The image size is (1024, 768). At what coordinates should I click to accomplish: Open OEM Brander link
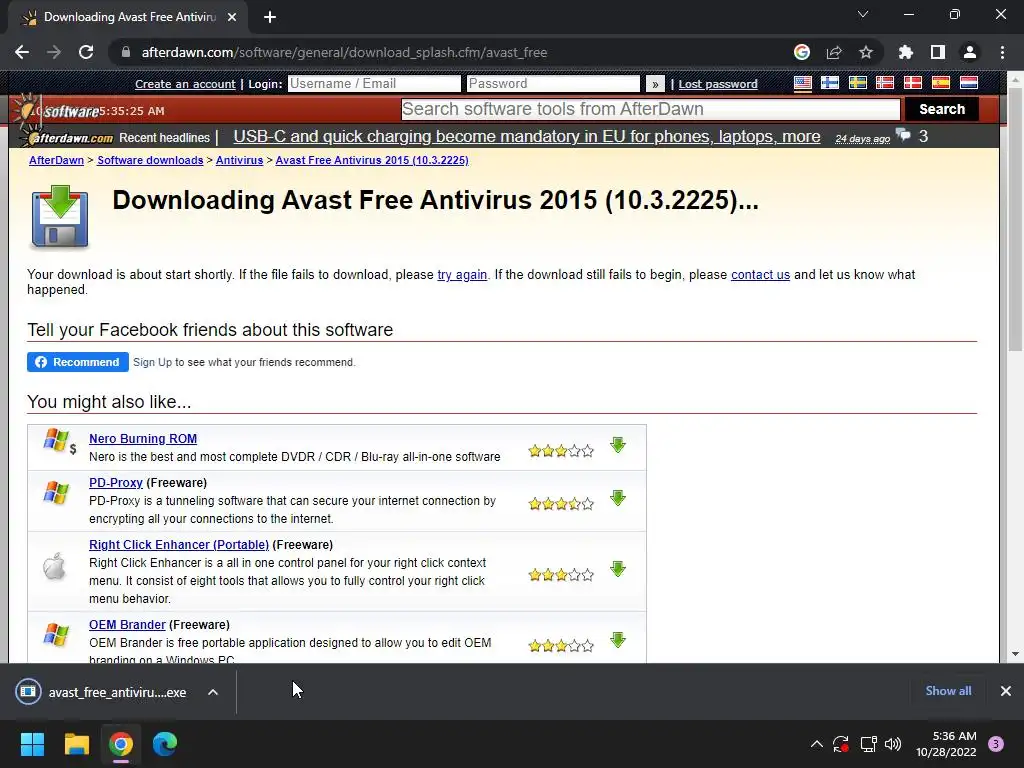[127, 625]
